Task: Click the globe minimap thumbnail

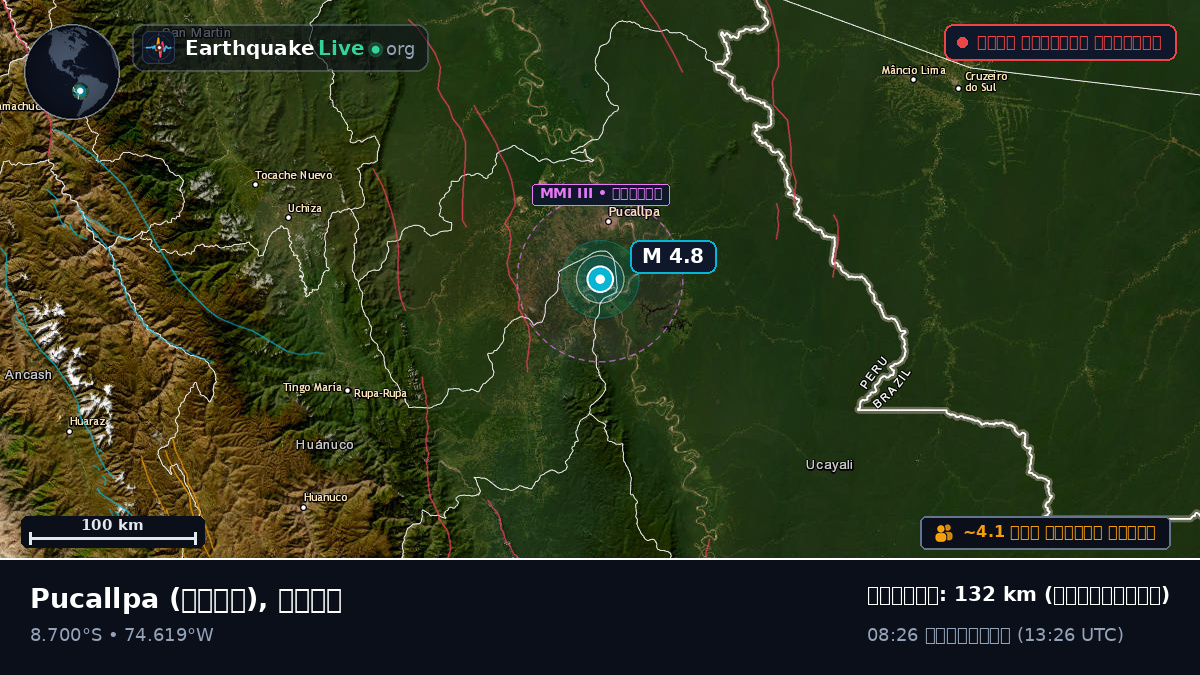Action: [72, 72]
